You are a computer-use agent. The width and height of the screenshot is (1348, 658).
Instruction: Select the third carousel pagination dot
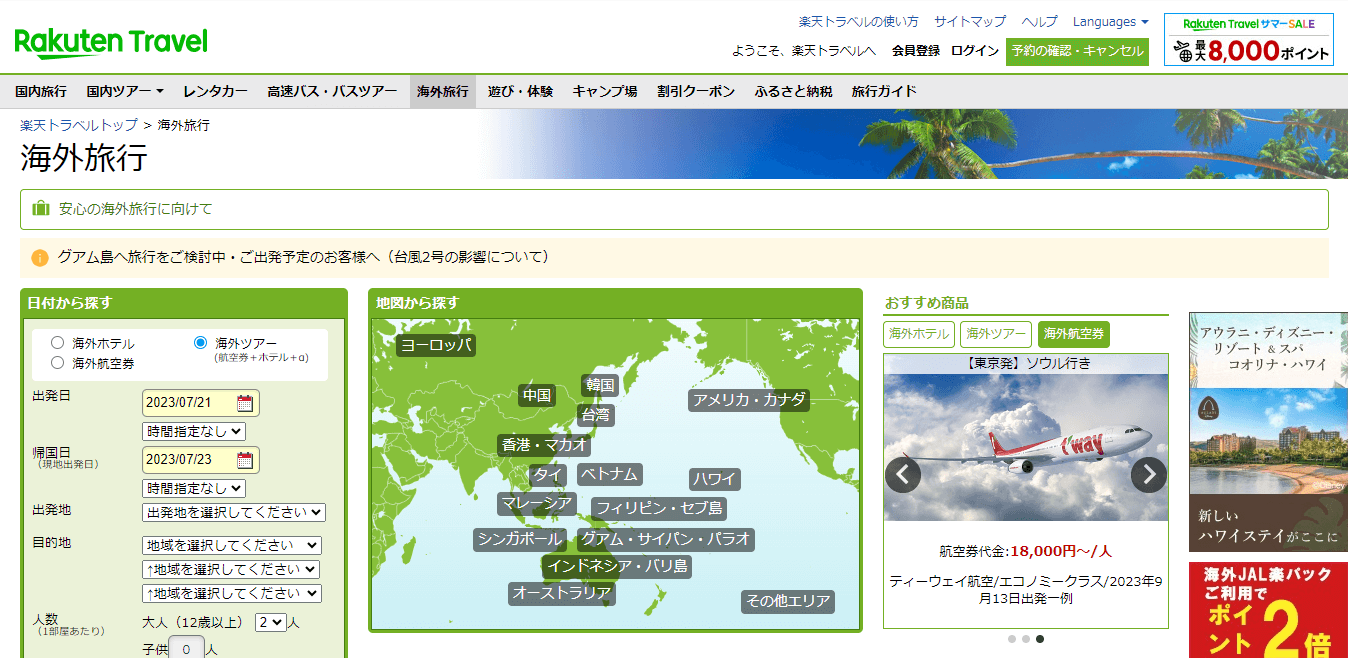pyautogui.click(x=1040, y=639)
